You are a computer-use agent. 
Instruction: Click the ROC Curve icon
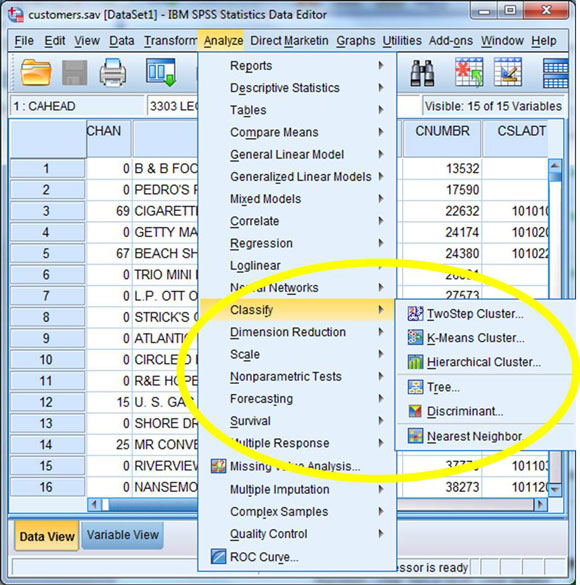pos(218,556)
